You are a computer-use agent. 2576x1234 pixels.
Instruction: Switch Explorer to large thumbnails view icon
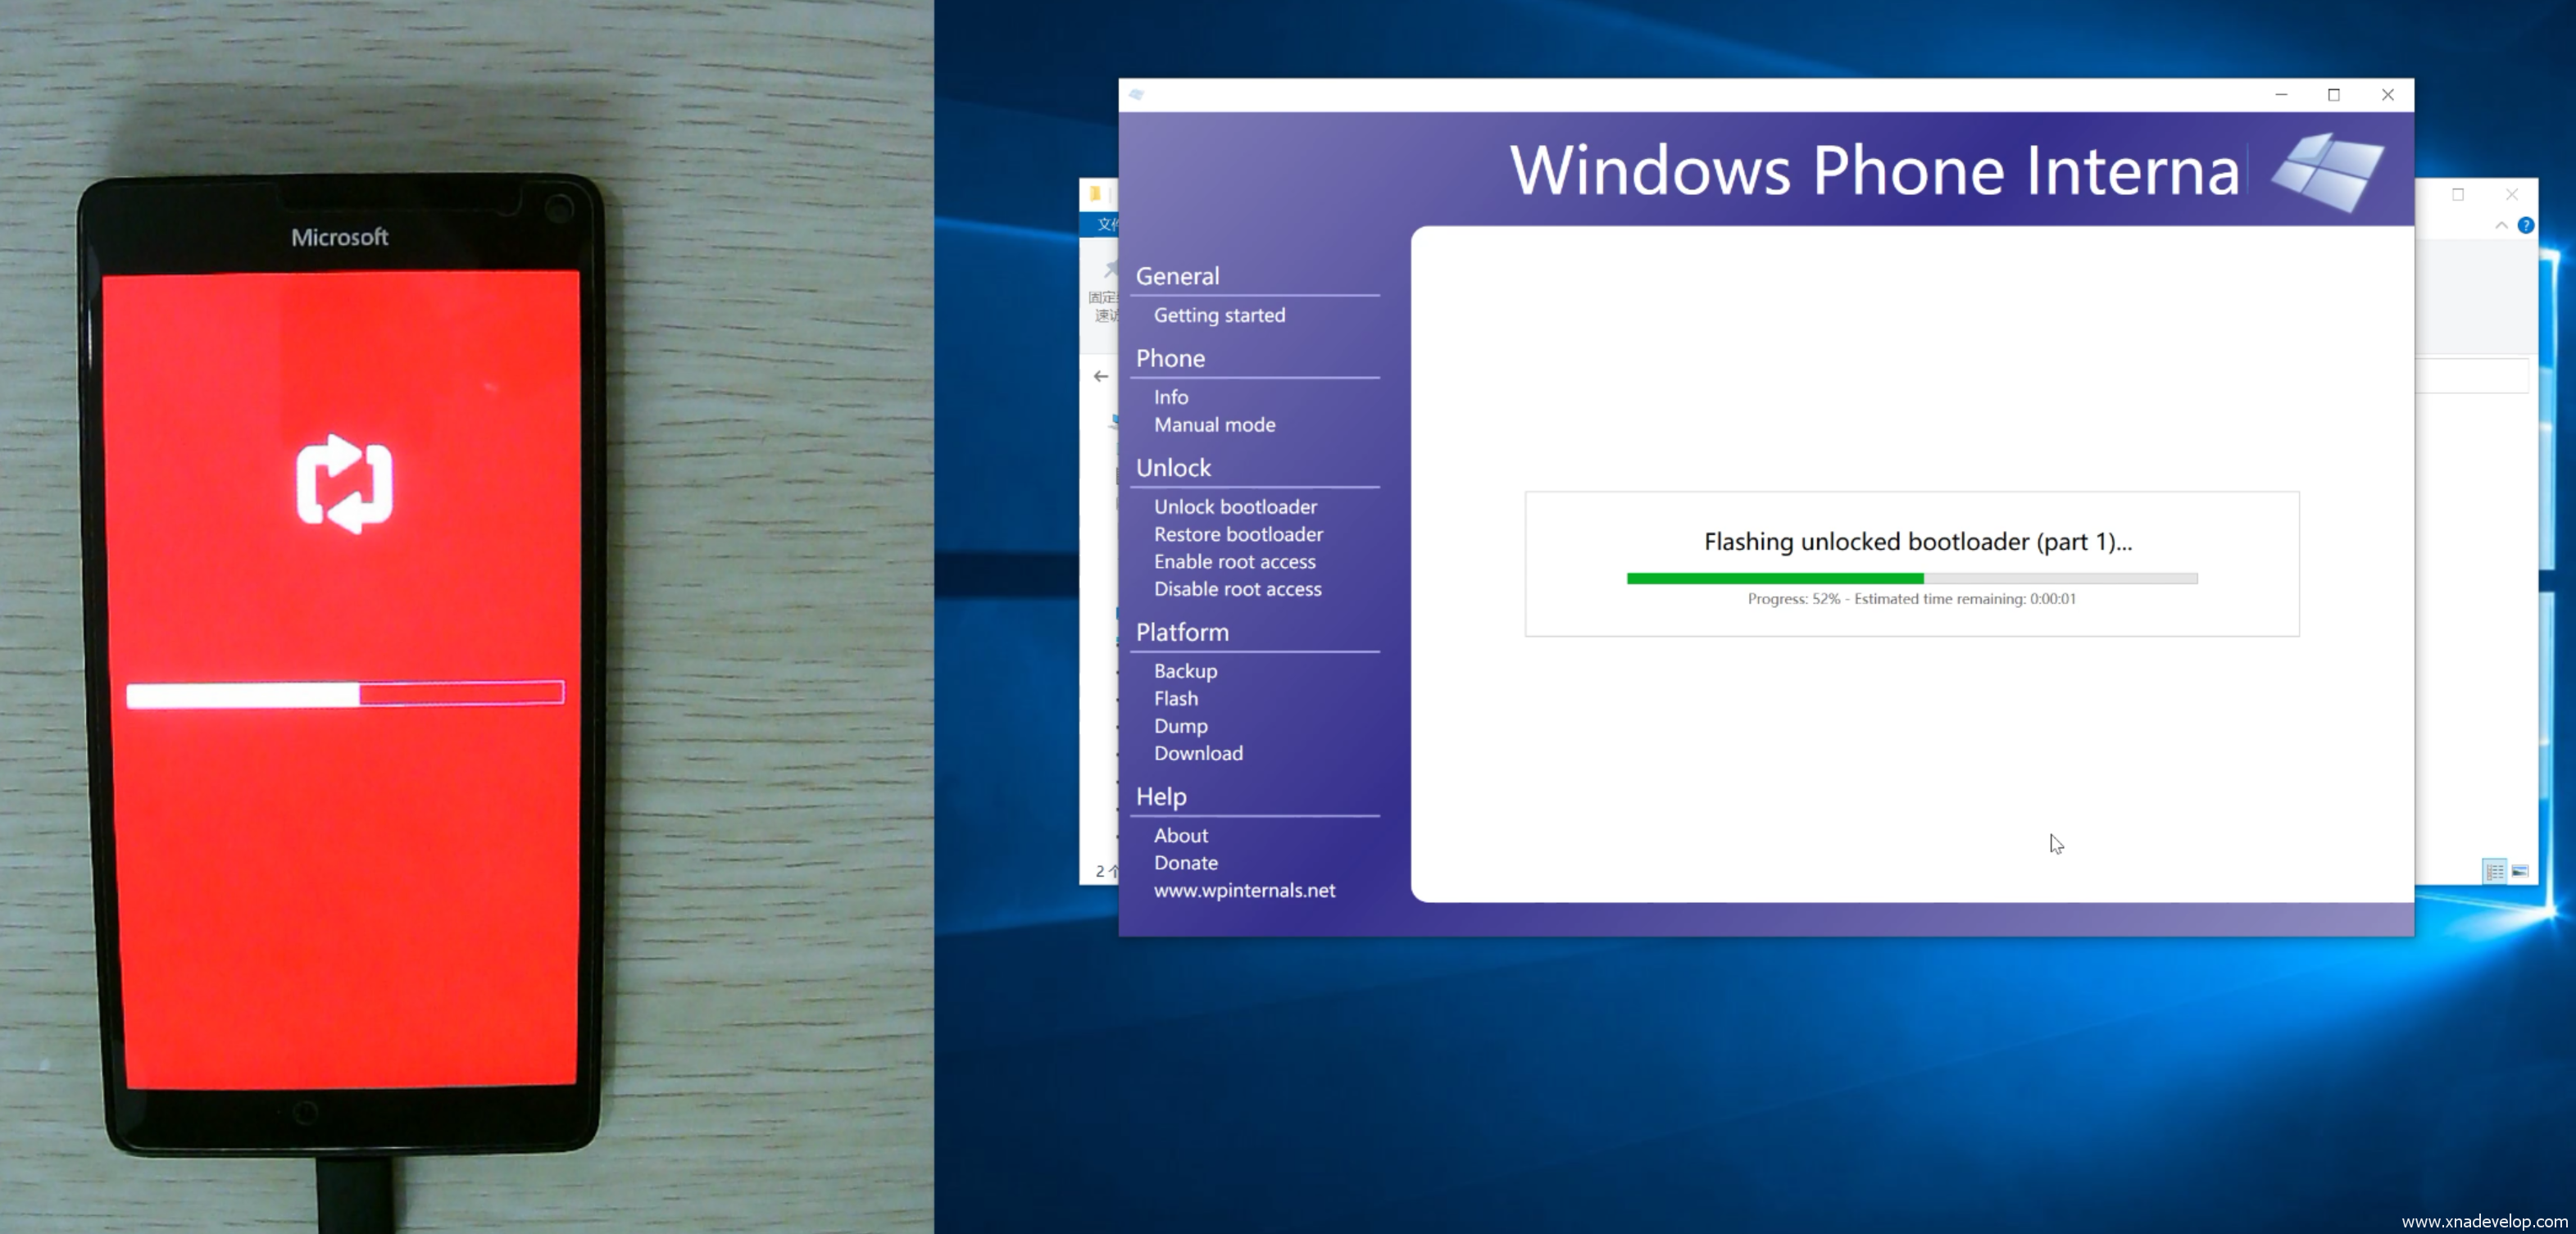(x=2520, y=871)
